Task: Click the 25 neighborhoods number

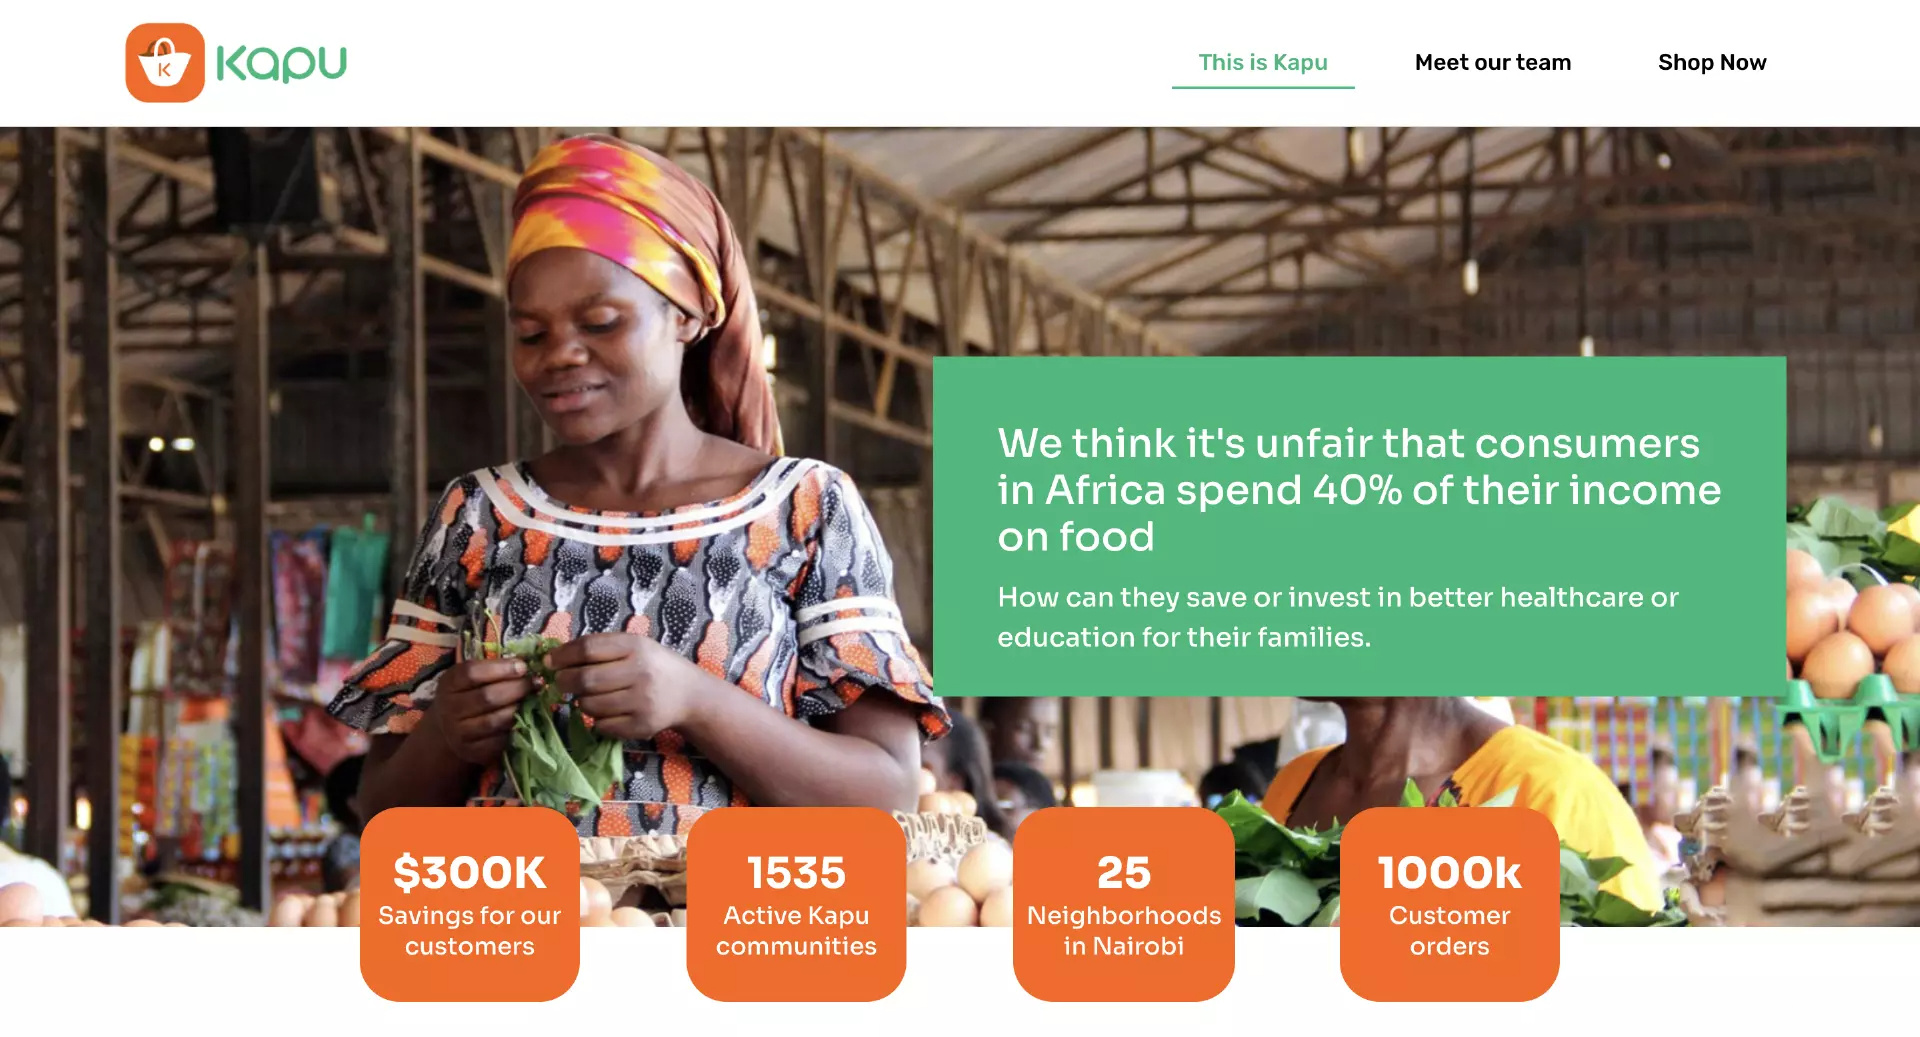Action: (1123, 872)
